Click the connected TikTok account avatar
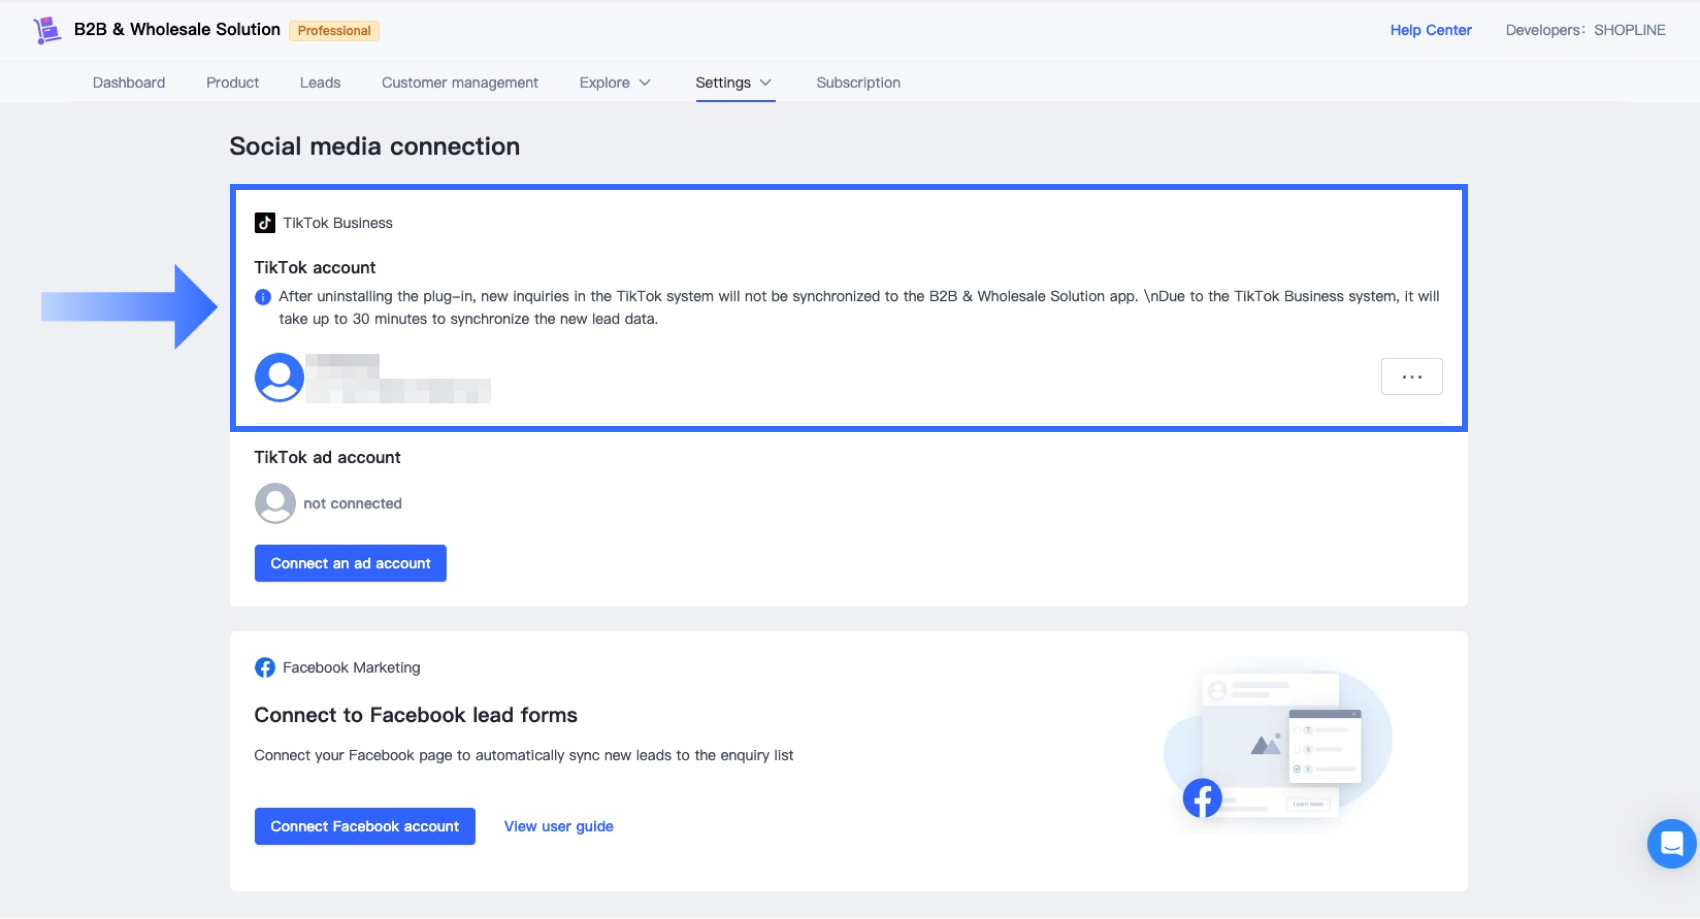This screenshot has height=919, width=1700. (279, 378)
